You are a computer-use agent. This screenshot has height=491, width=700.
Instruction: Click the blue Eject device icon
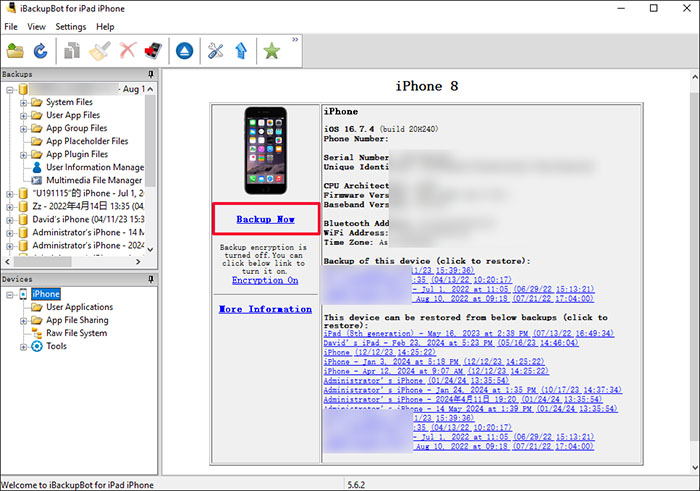pos(184,51)
